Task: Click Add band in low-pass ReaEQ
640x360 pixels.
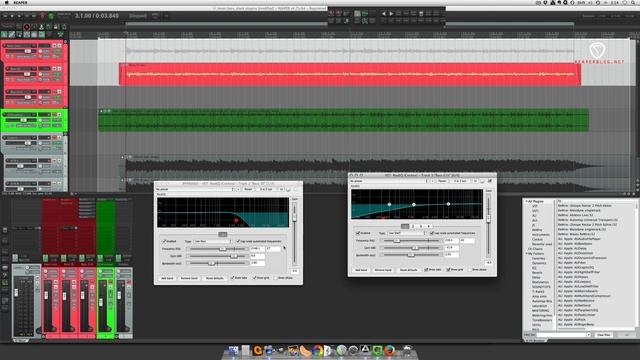Action: point(167,278)
